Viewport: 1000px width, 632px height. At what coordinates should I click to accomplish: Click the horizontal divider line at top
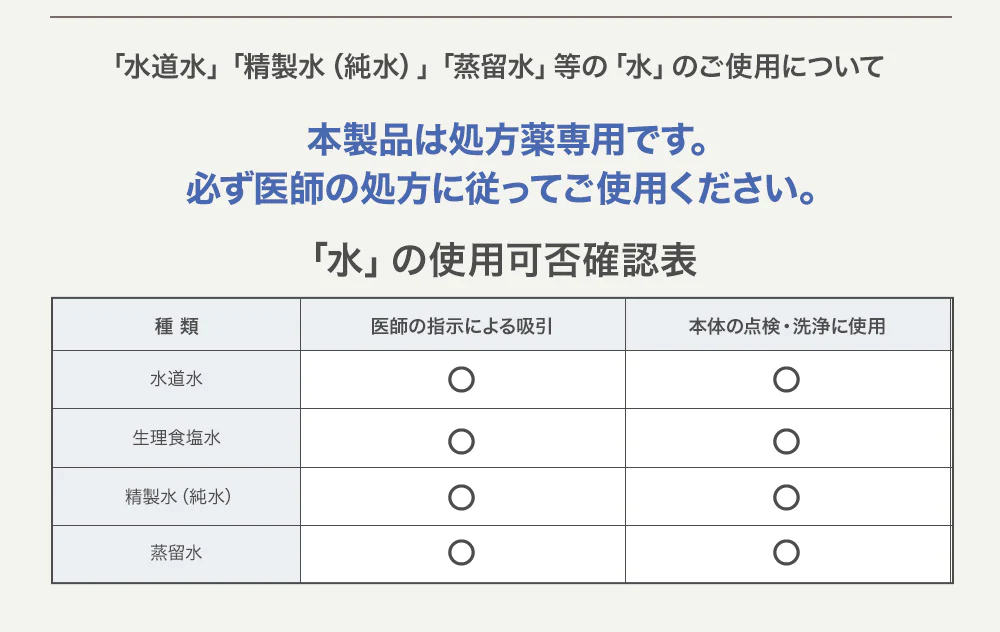[501, 17]
